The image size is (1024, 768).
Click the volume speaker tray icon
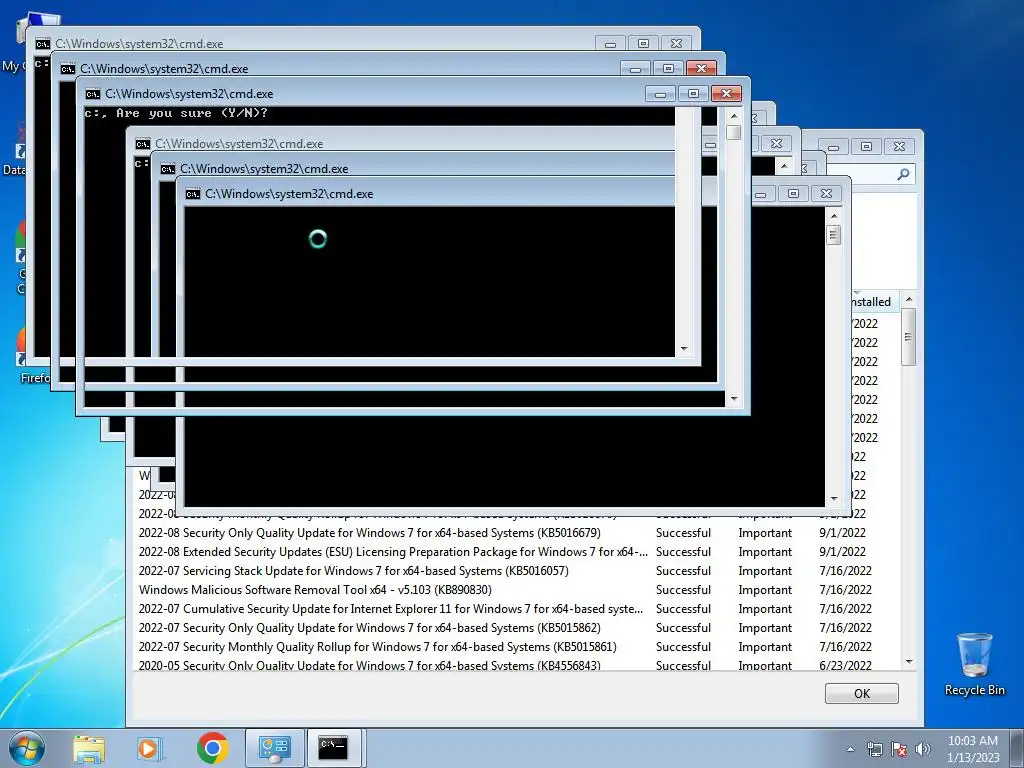[x=923, y=749]
